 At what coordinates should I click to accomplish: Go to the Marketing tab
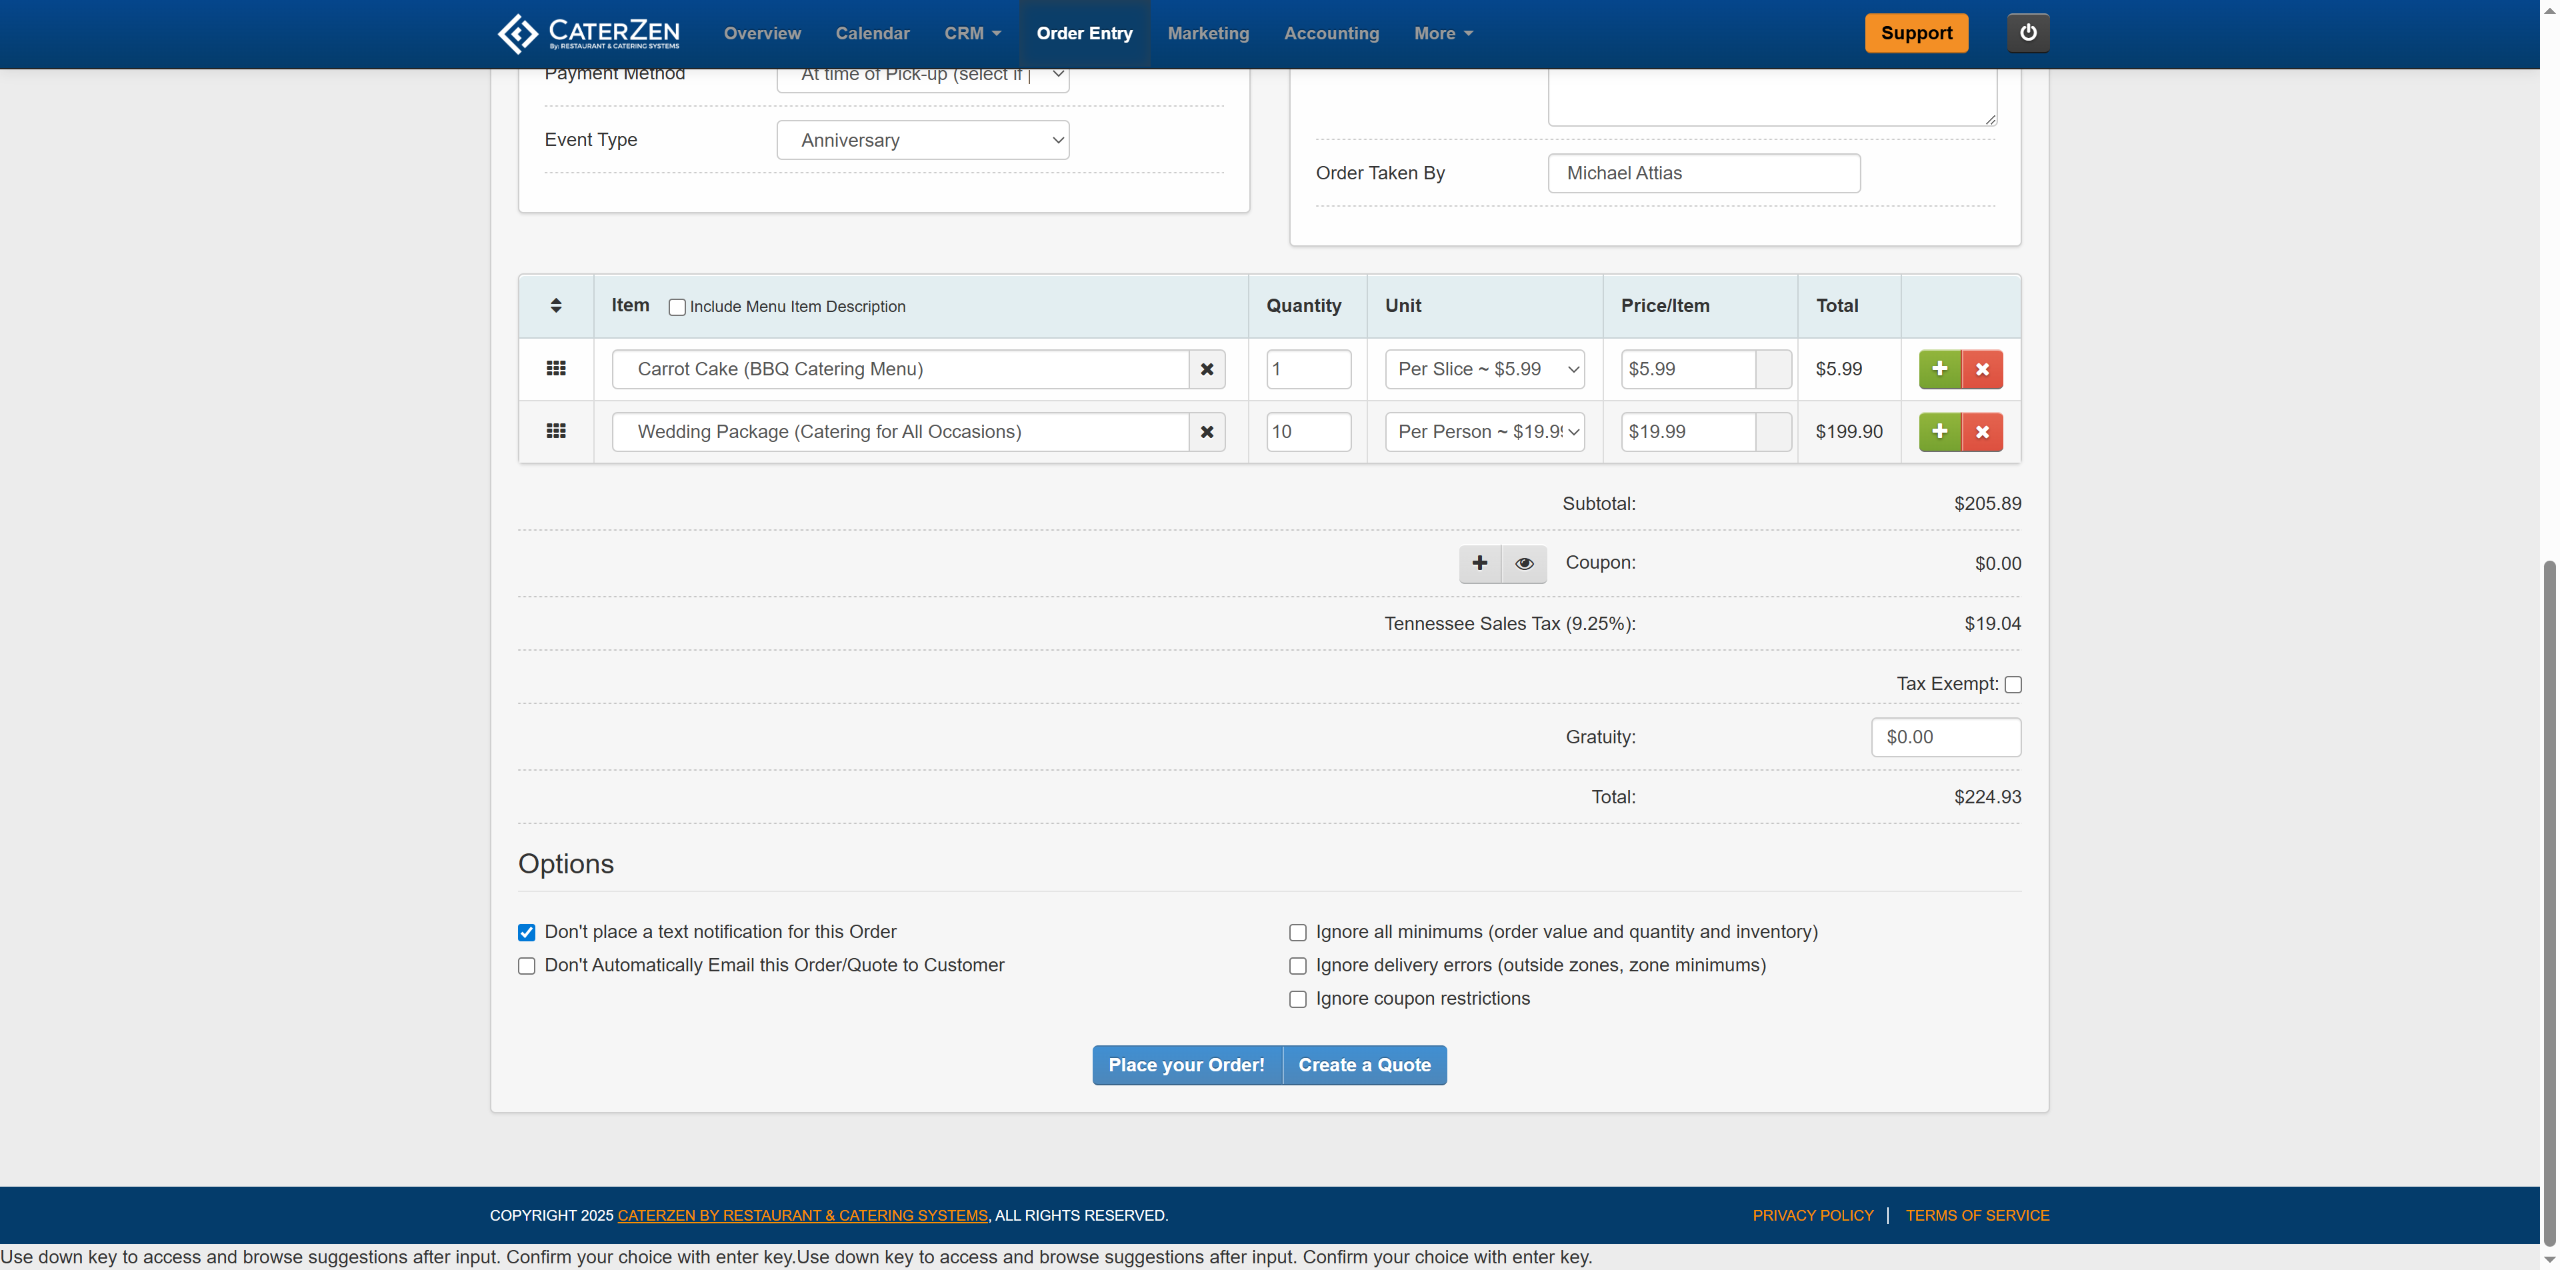click(x=1208, y=33)
